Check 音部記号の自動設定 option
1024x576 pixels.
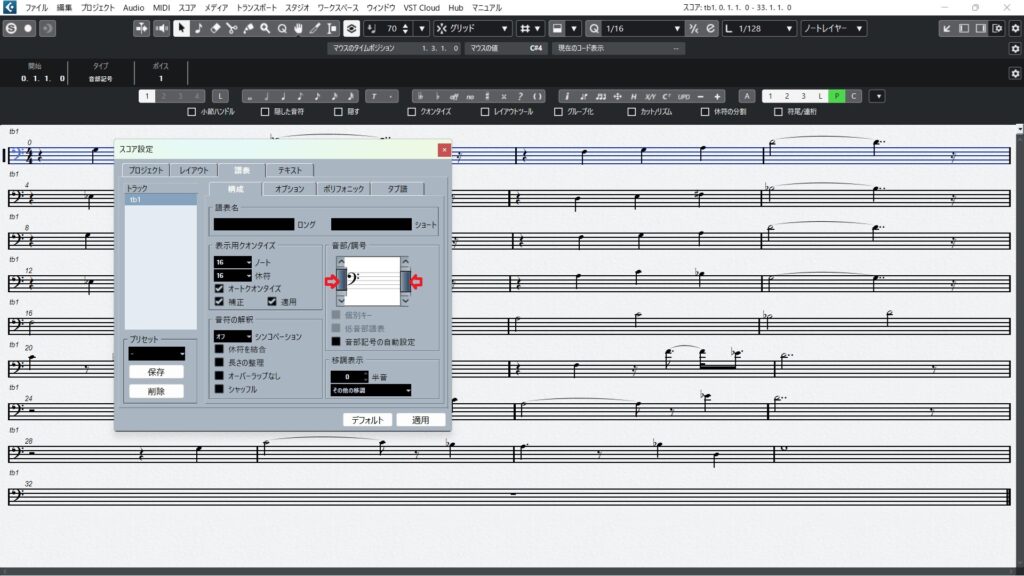click(x=336, y=341)
